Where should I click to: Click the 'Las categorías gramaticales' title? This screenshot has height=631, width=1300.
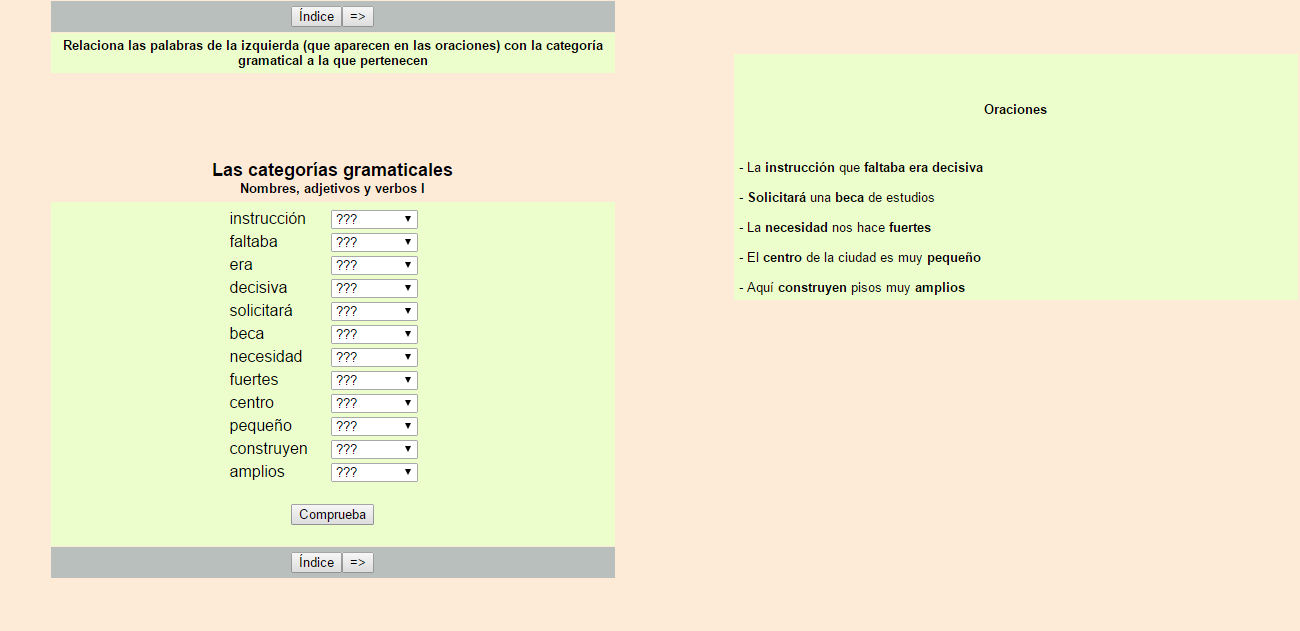tap(332, 170)
